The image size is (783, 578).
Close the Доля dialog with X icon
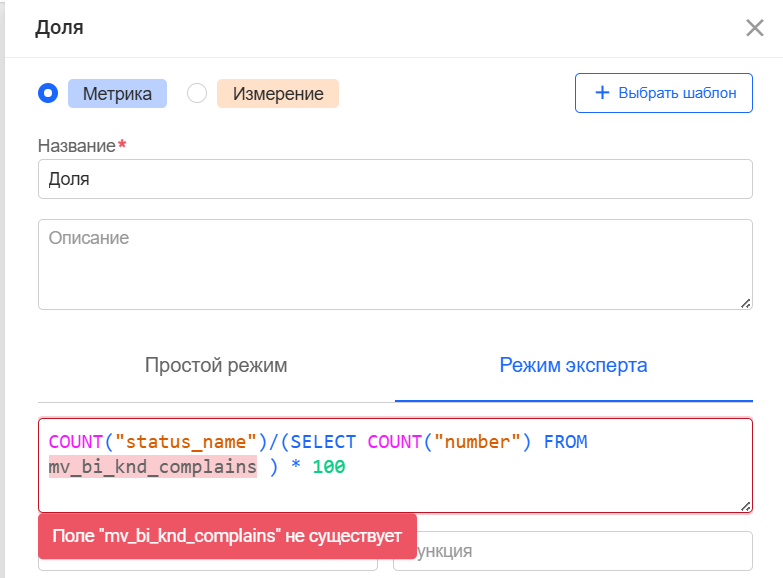click(x=754, y=28)
